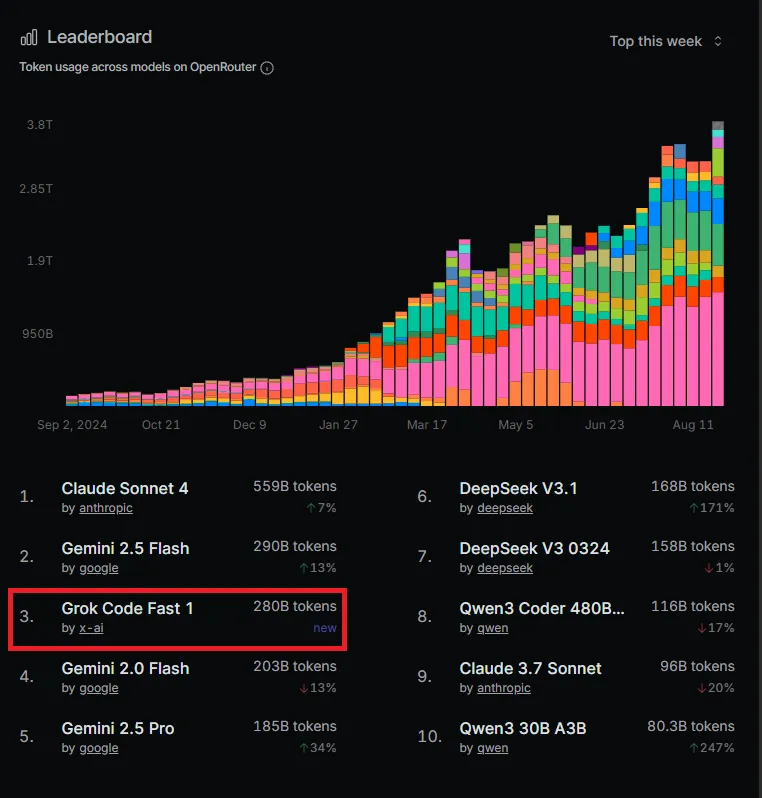The width and height of the screenshot is (762, 798).
Task: Click the 171% increase on DeepSeek V3.1
Action: tap(712, 508)
